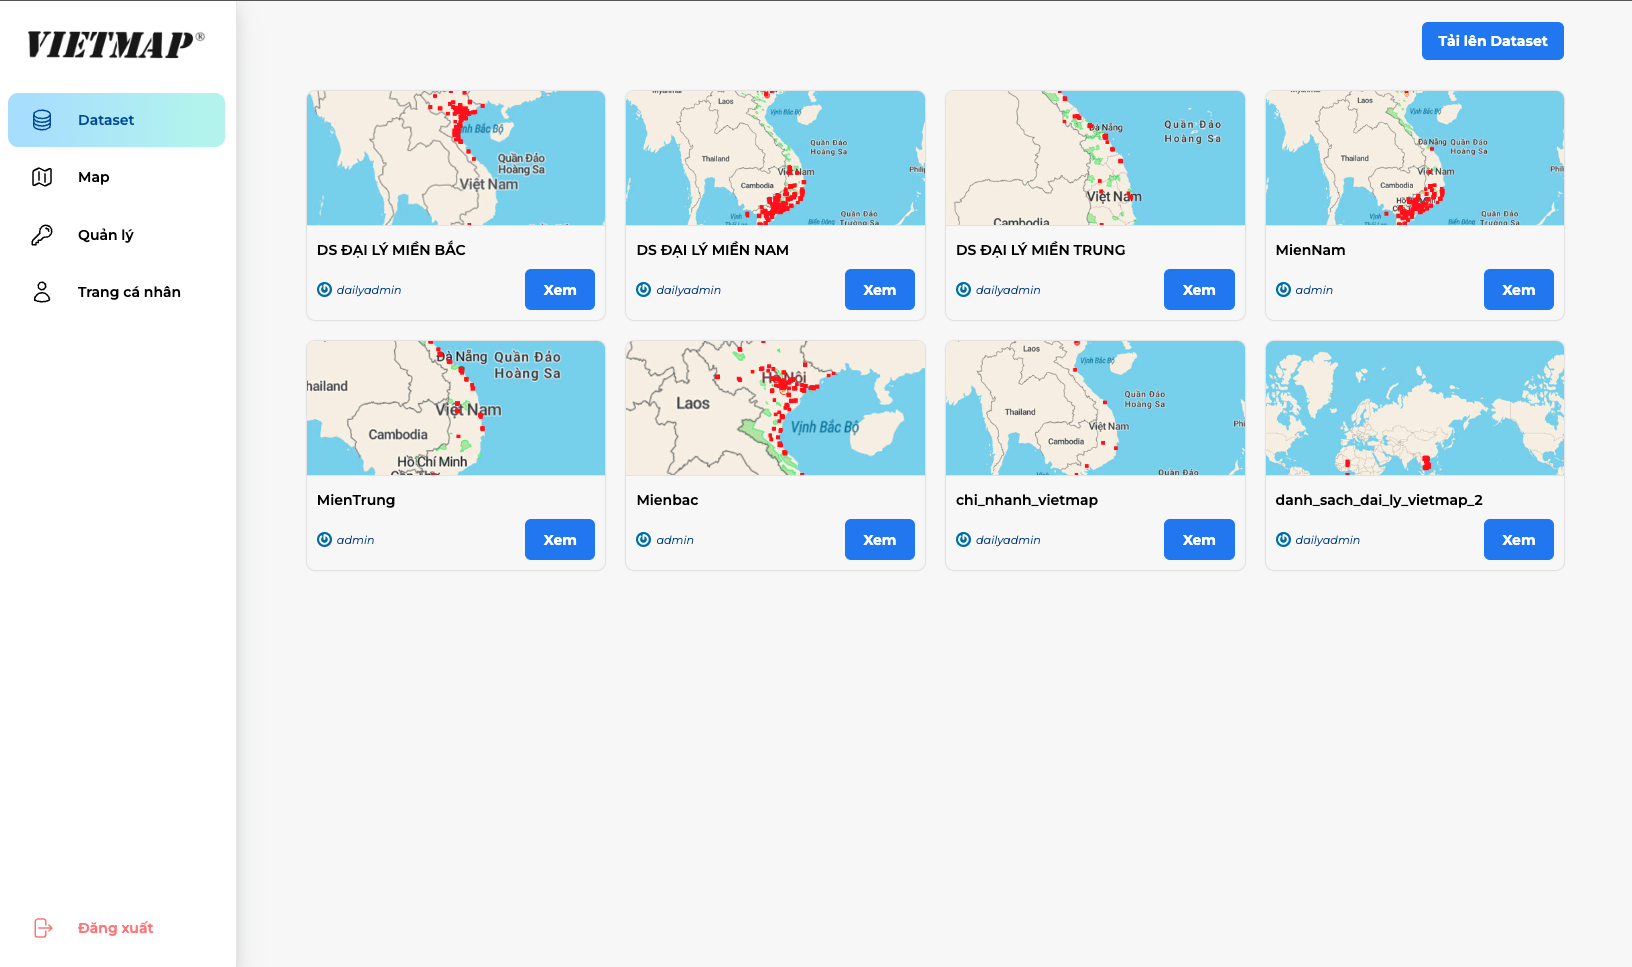
Task: Click Xem on DS ĐẠI LÝ MIỀN NAM
Action: (x=880, y=290)
